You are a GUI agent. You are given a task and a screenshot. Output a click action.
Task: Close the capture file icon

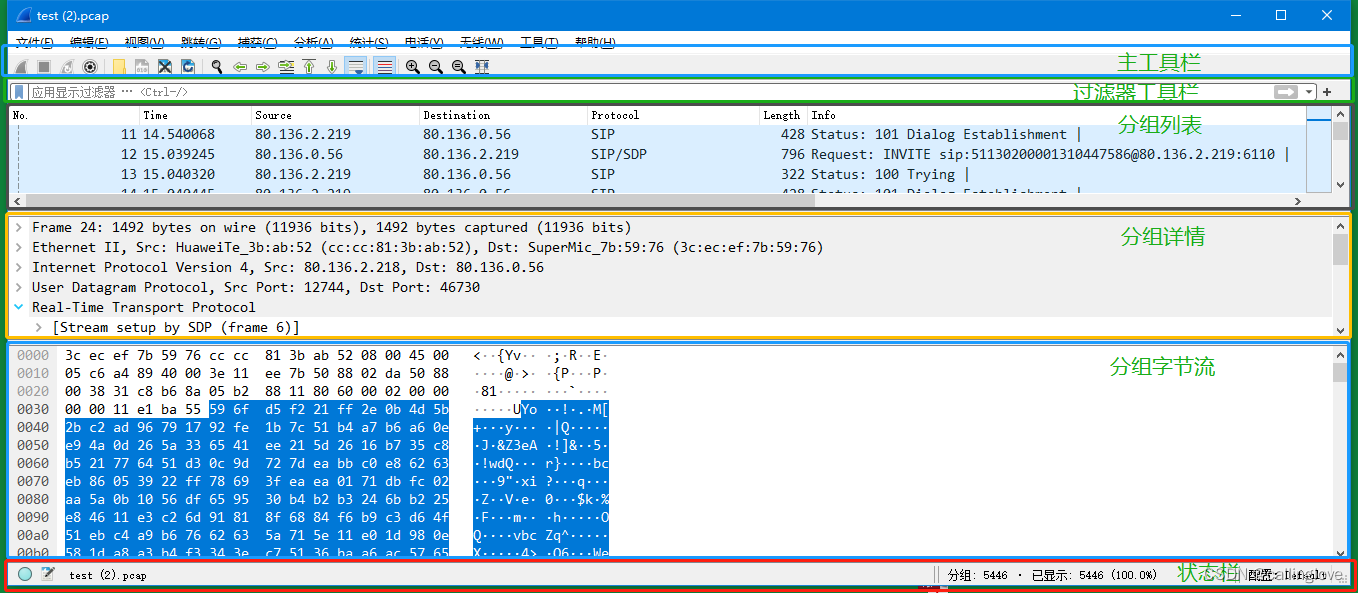tap(165, 67)
